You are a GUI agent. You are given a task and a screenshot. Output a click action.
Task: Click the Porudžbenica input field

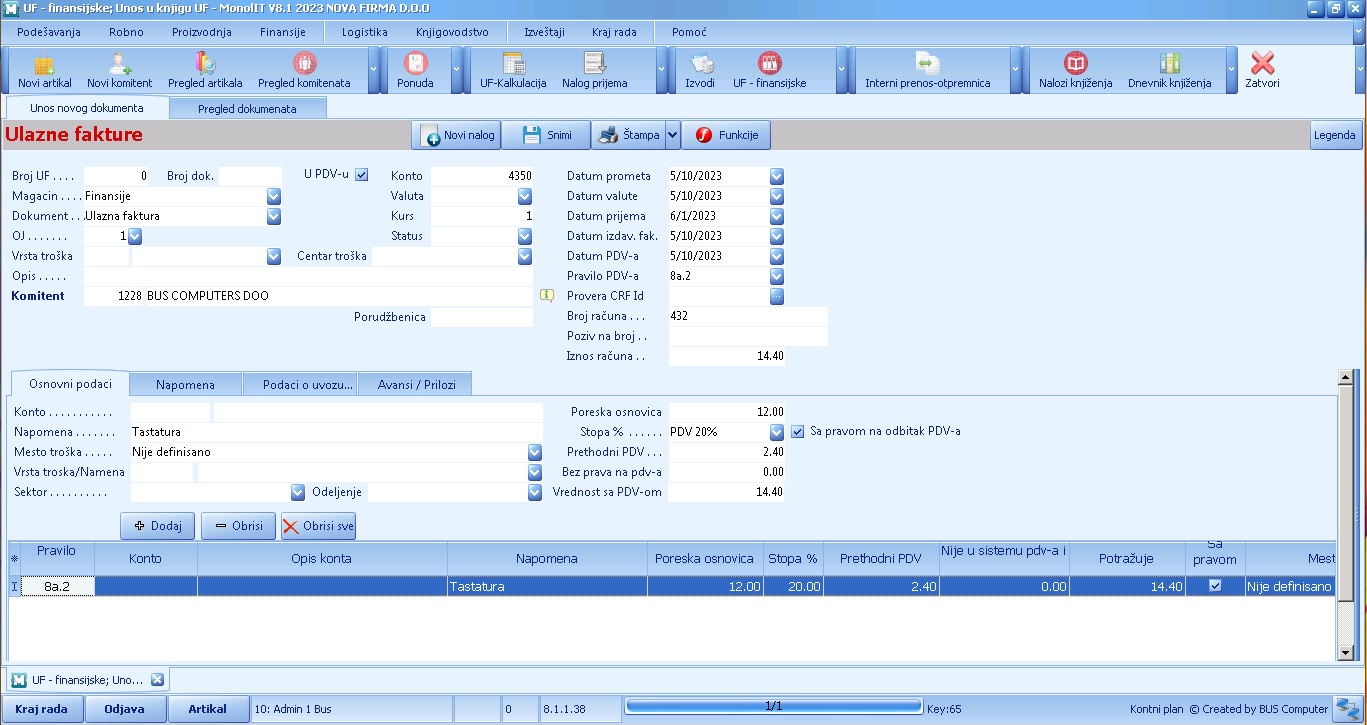[482, 317]
